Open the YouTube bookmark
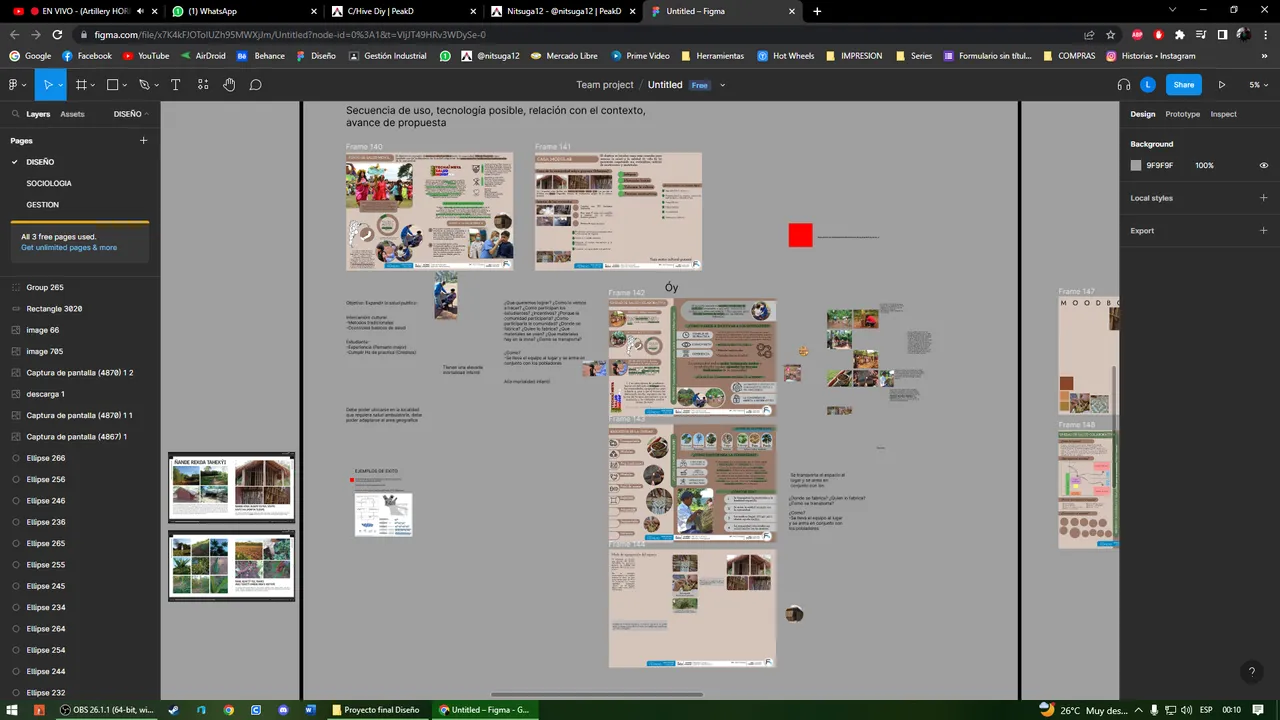Image resolution: width=1280 pixels, height=720 pixels. pyautogui.click(x=145, y=56)
